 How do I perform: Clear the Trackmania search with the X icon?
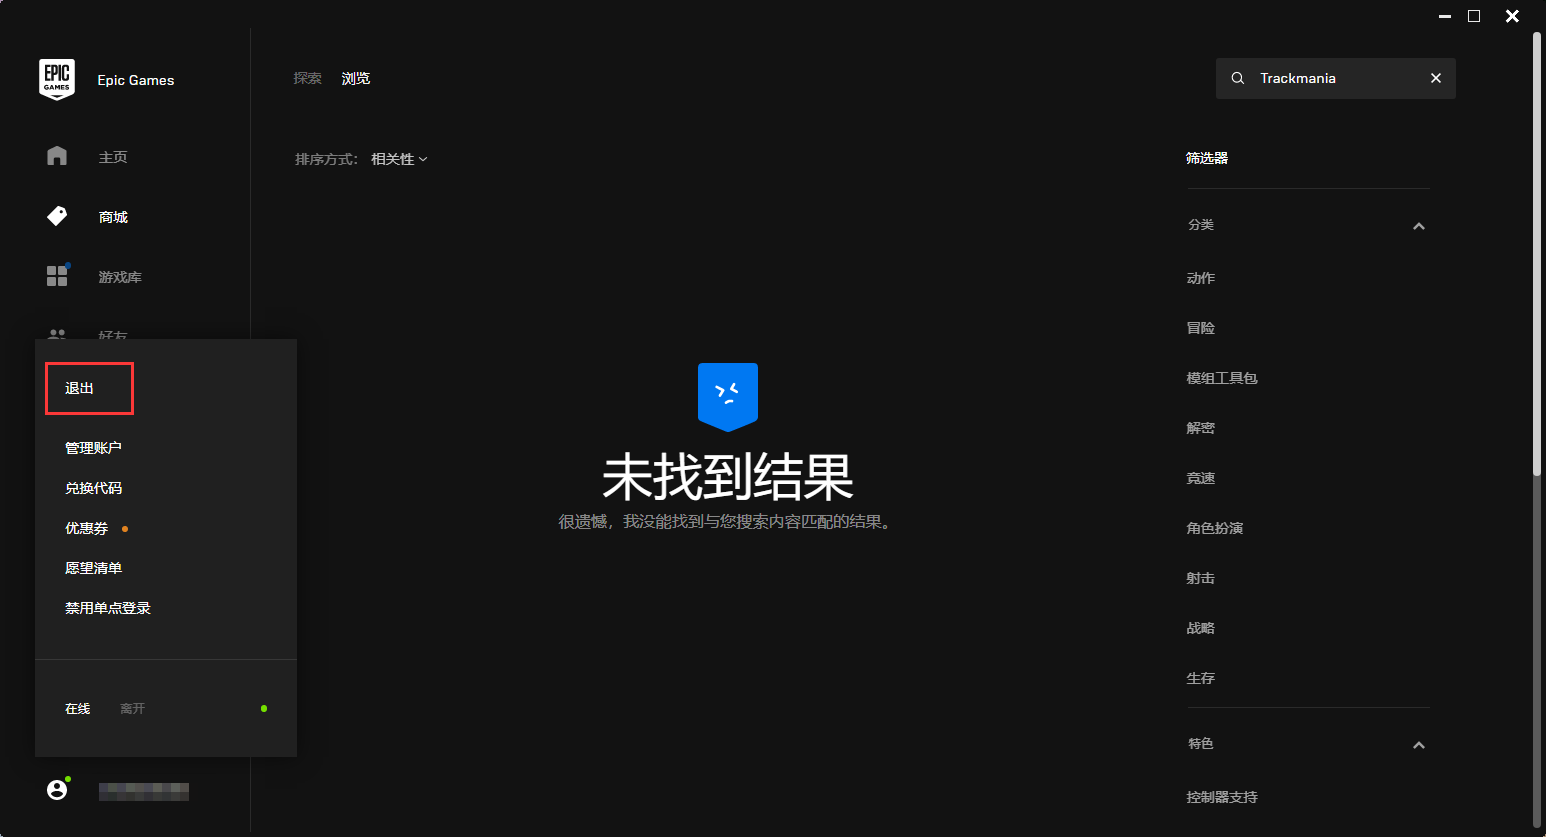coord(1436,77)
